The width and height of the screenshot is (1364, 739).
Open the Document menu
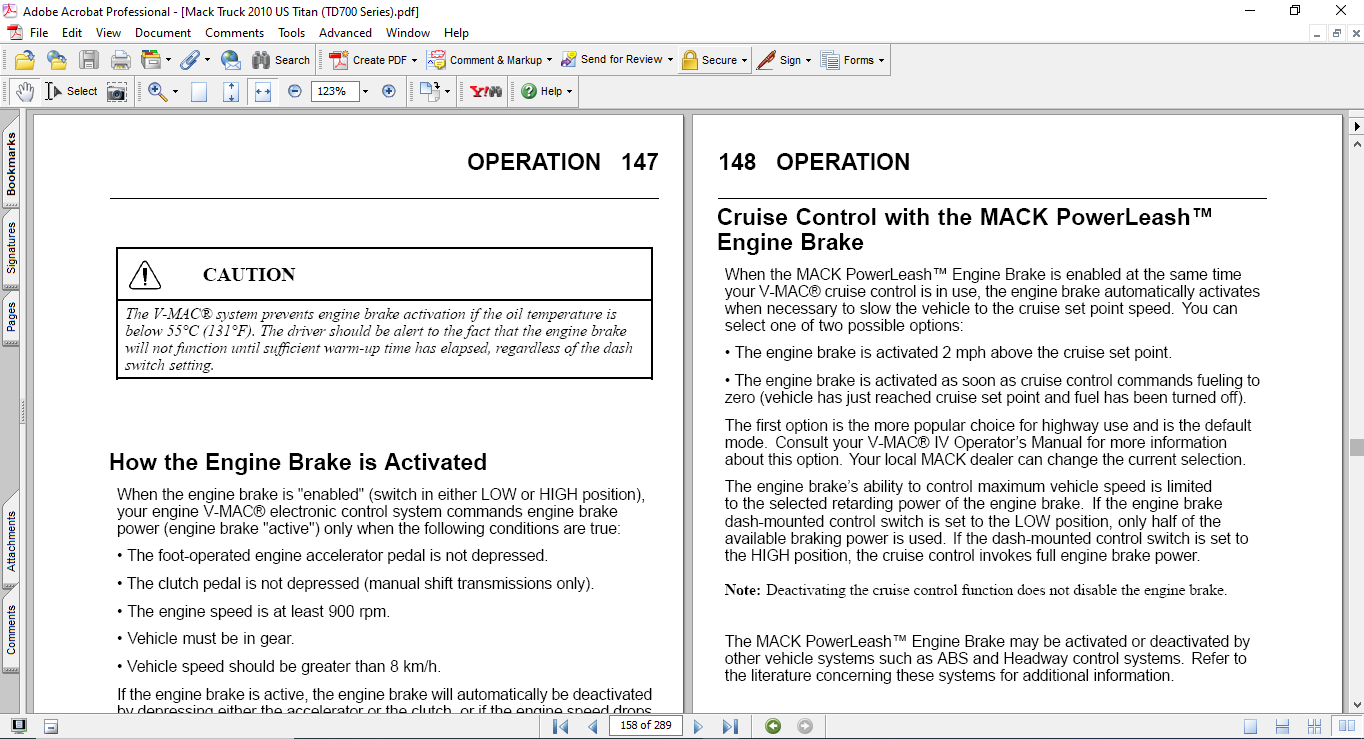pyautogui.click(x=163, y=33)
